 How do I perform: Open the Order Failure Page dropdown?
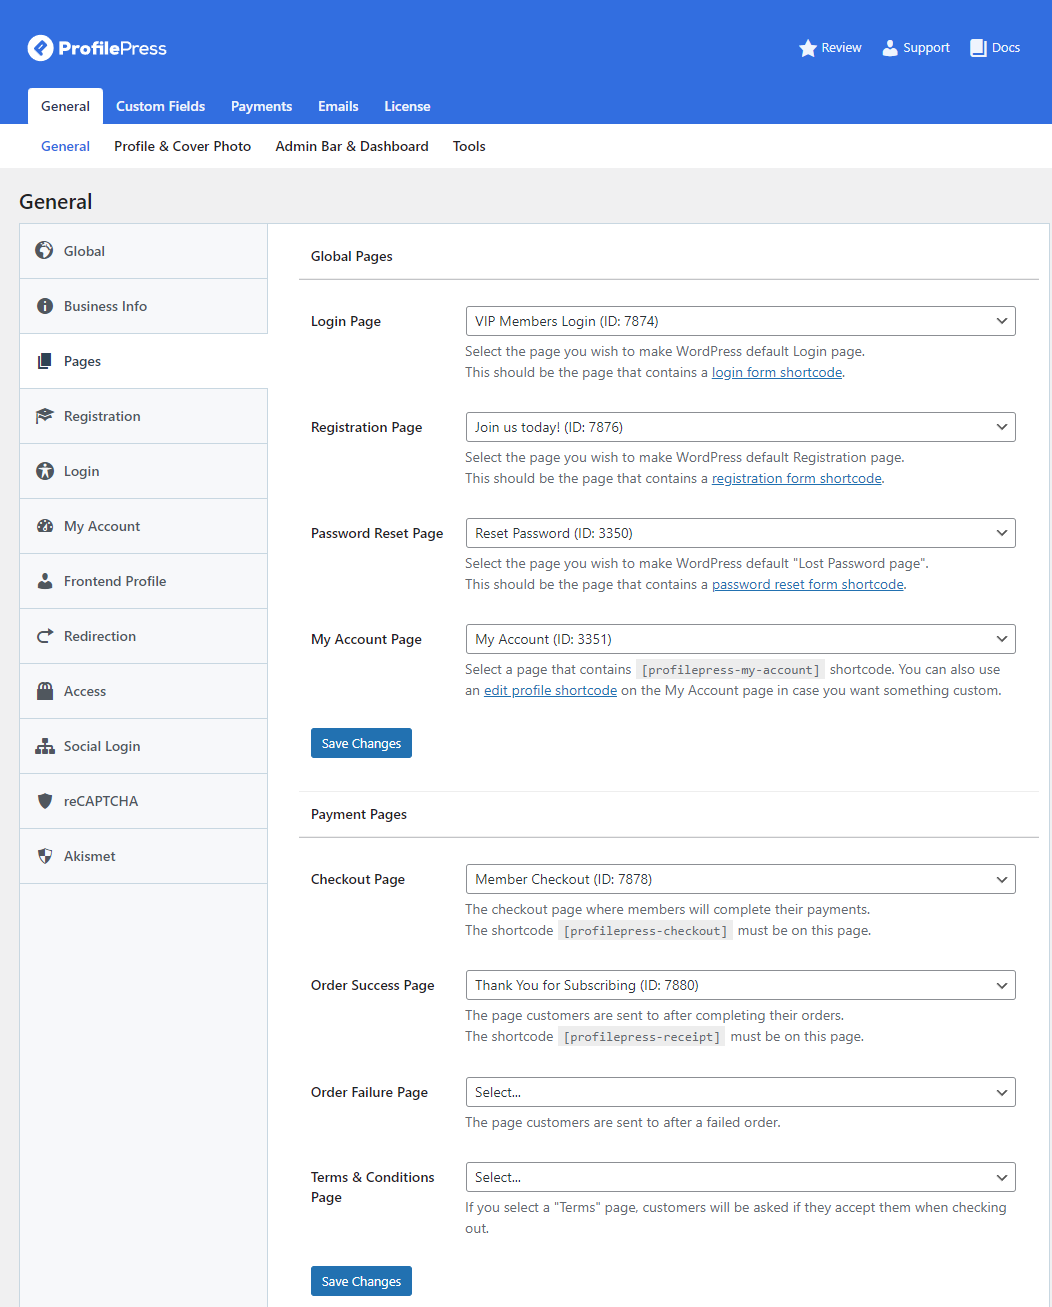click(740, 1092)
